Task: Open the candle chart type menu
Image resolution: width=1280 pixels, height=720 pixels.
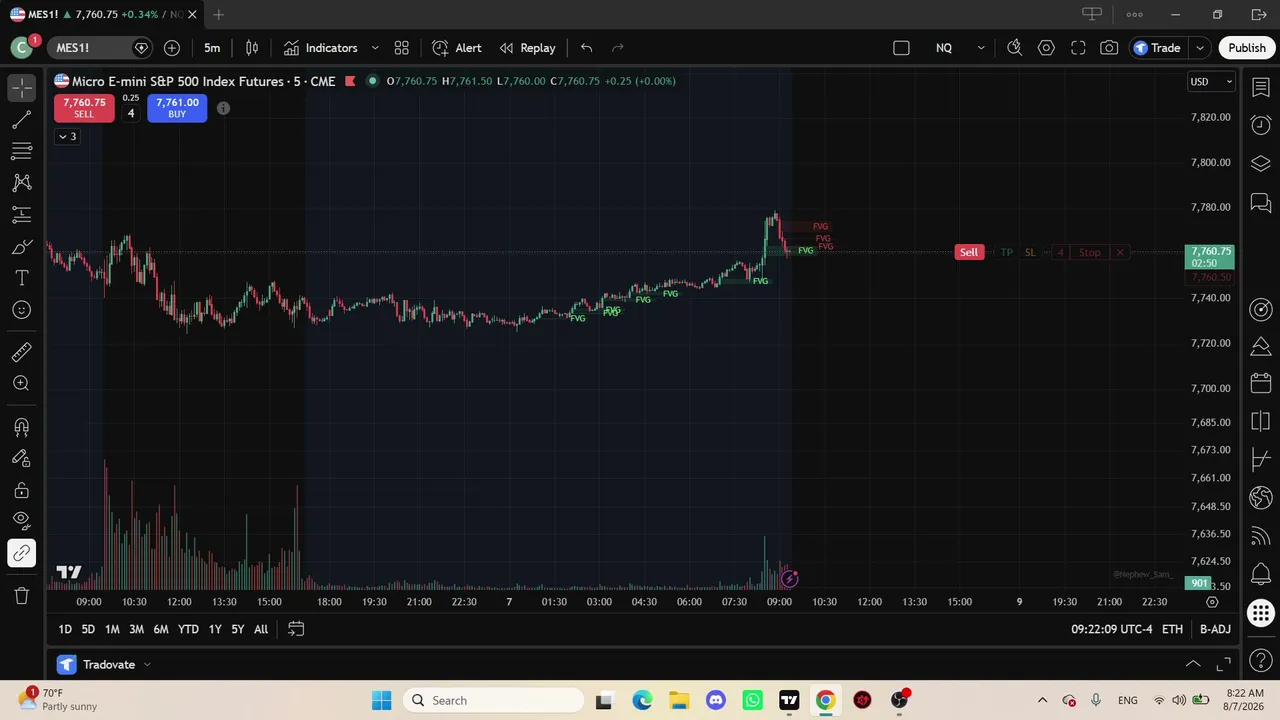Action: click(x=252, y=48)
